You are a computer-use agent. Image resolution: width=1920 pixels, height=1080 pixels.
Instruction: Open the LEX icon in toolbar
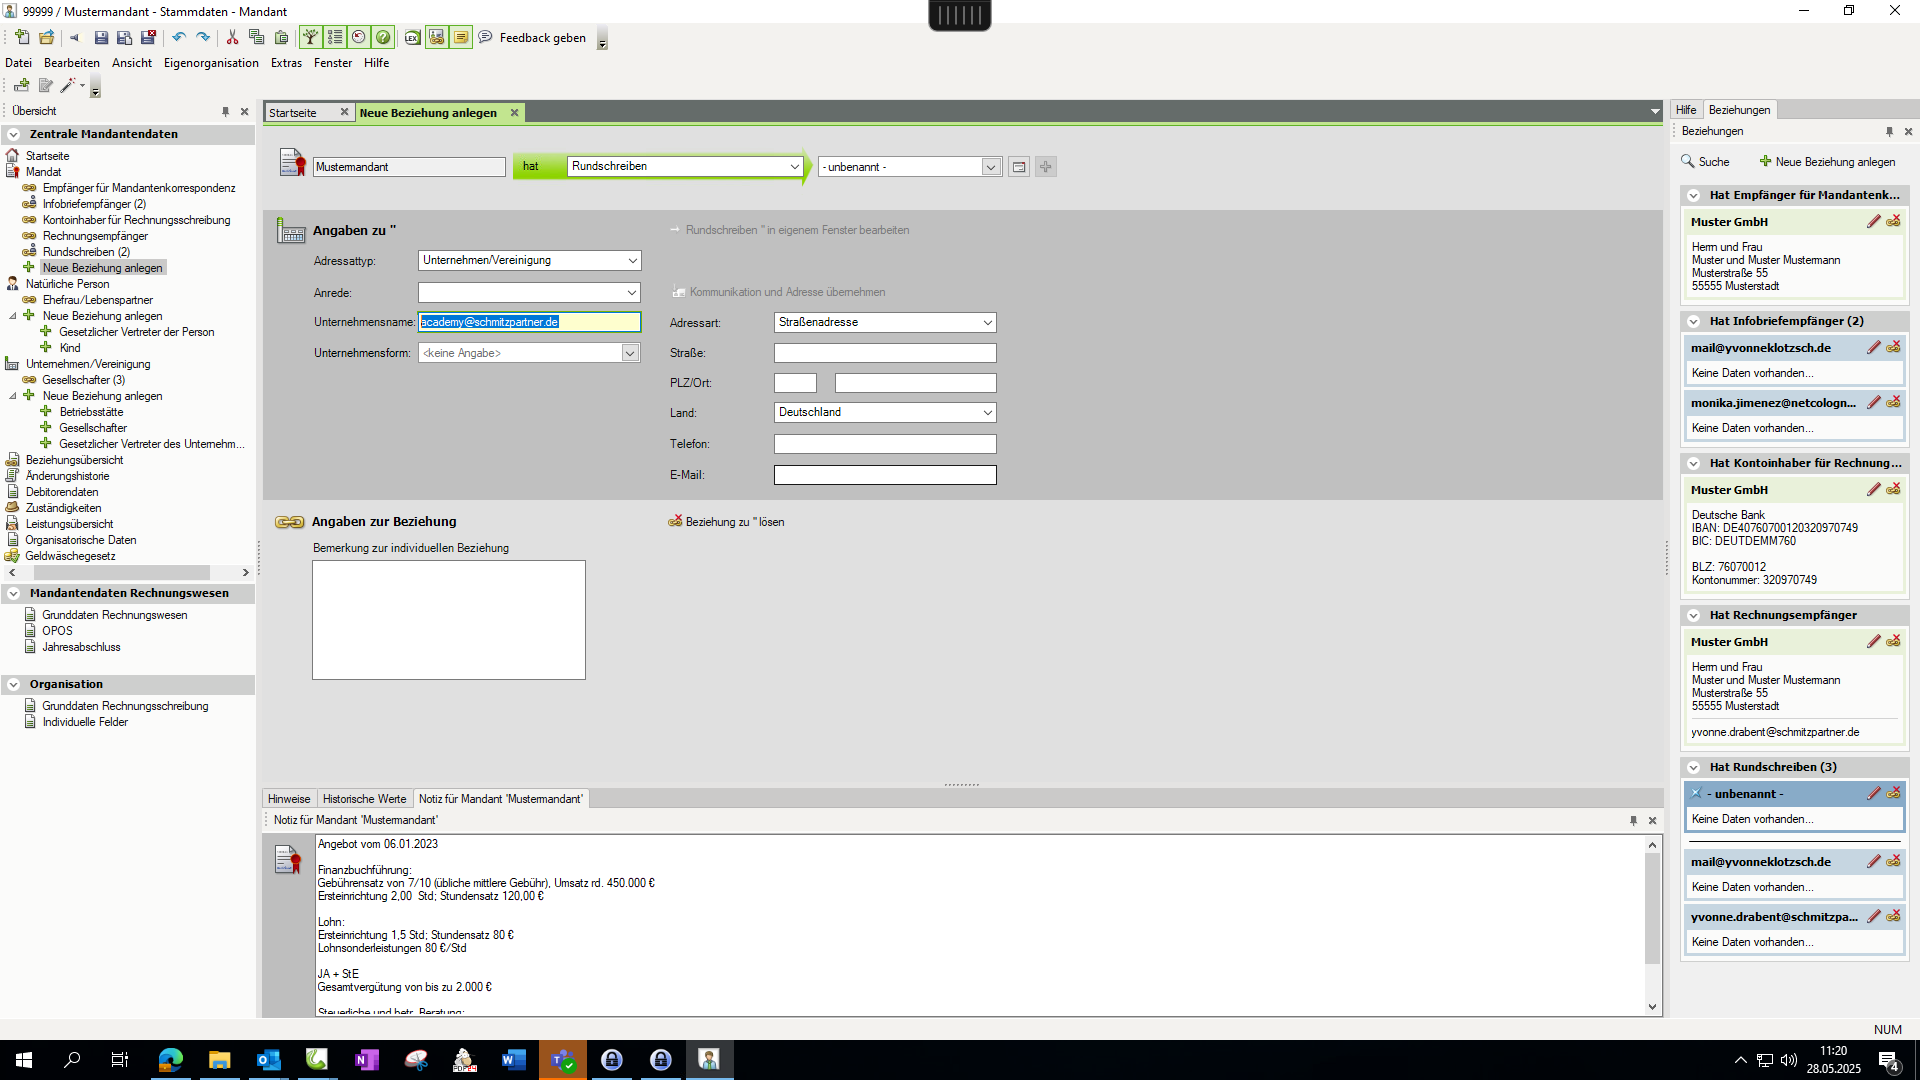point(412,38)
